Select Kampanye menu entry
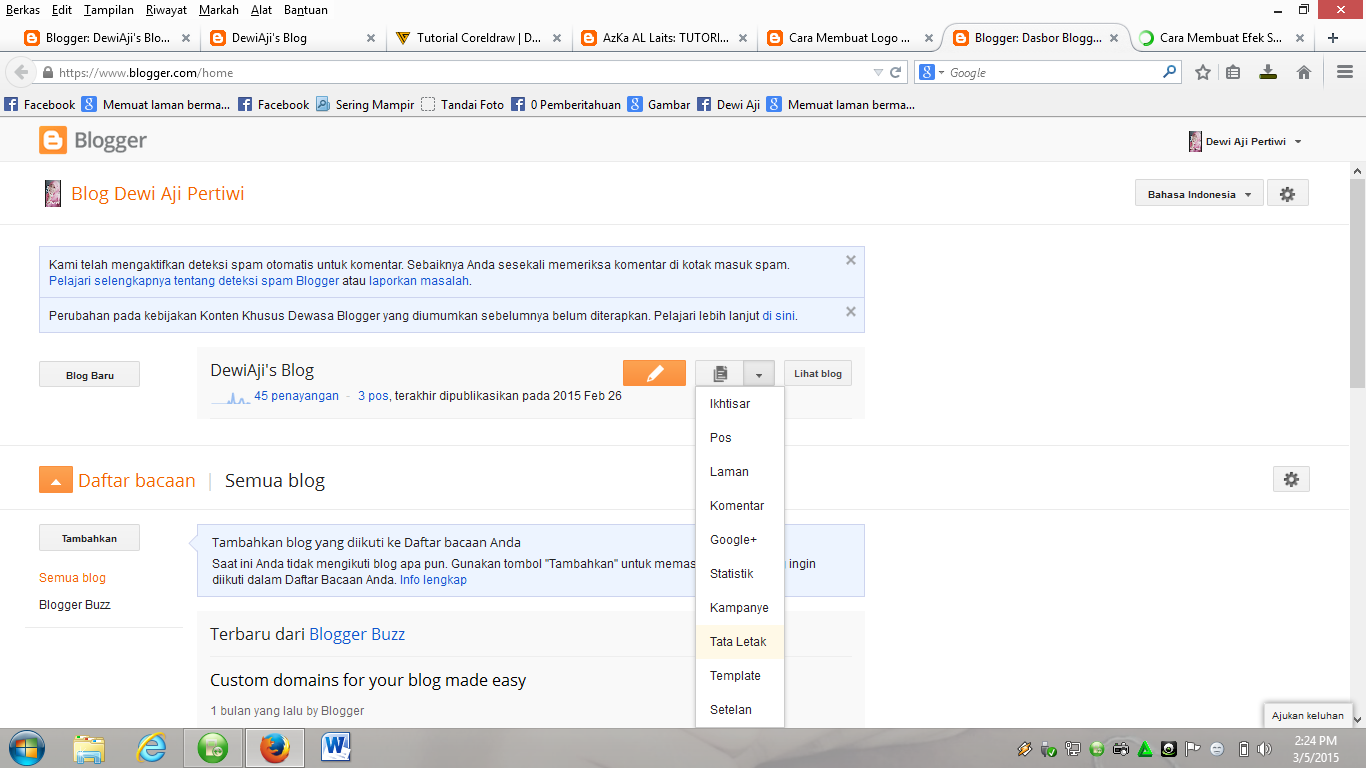 (x=740, y=608)
